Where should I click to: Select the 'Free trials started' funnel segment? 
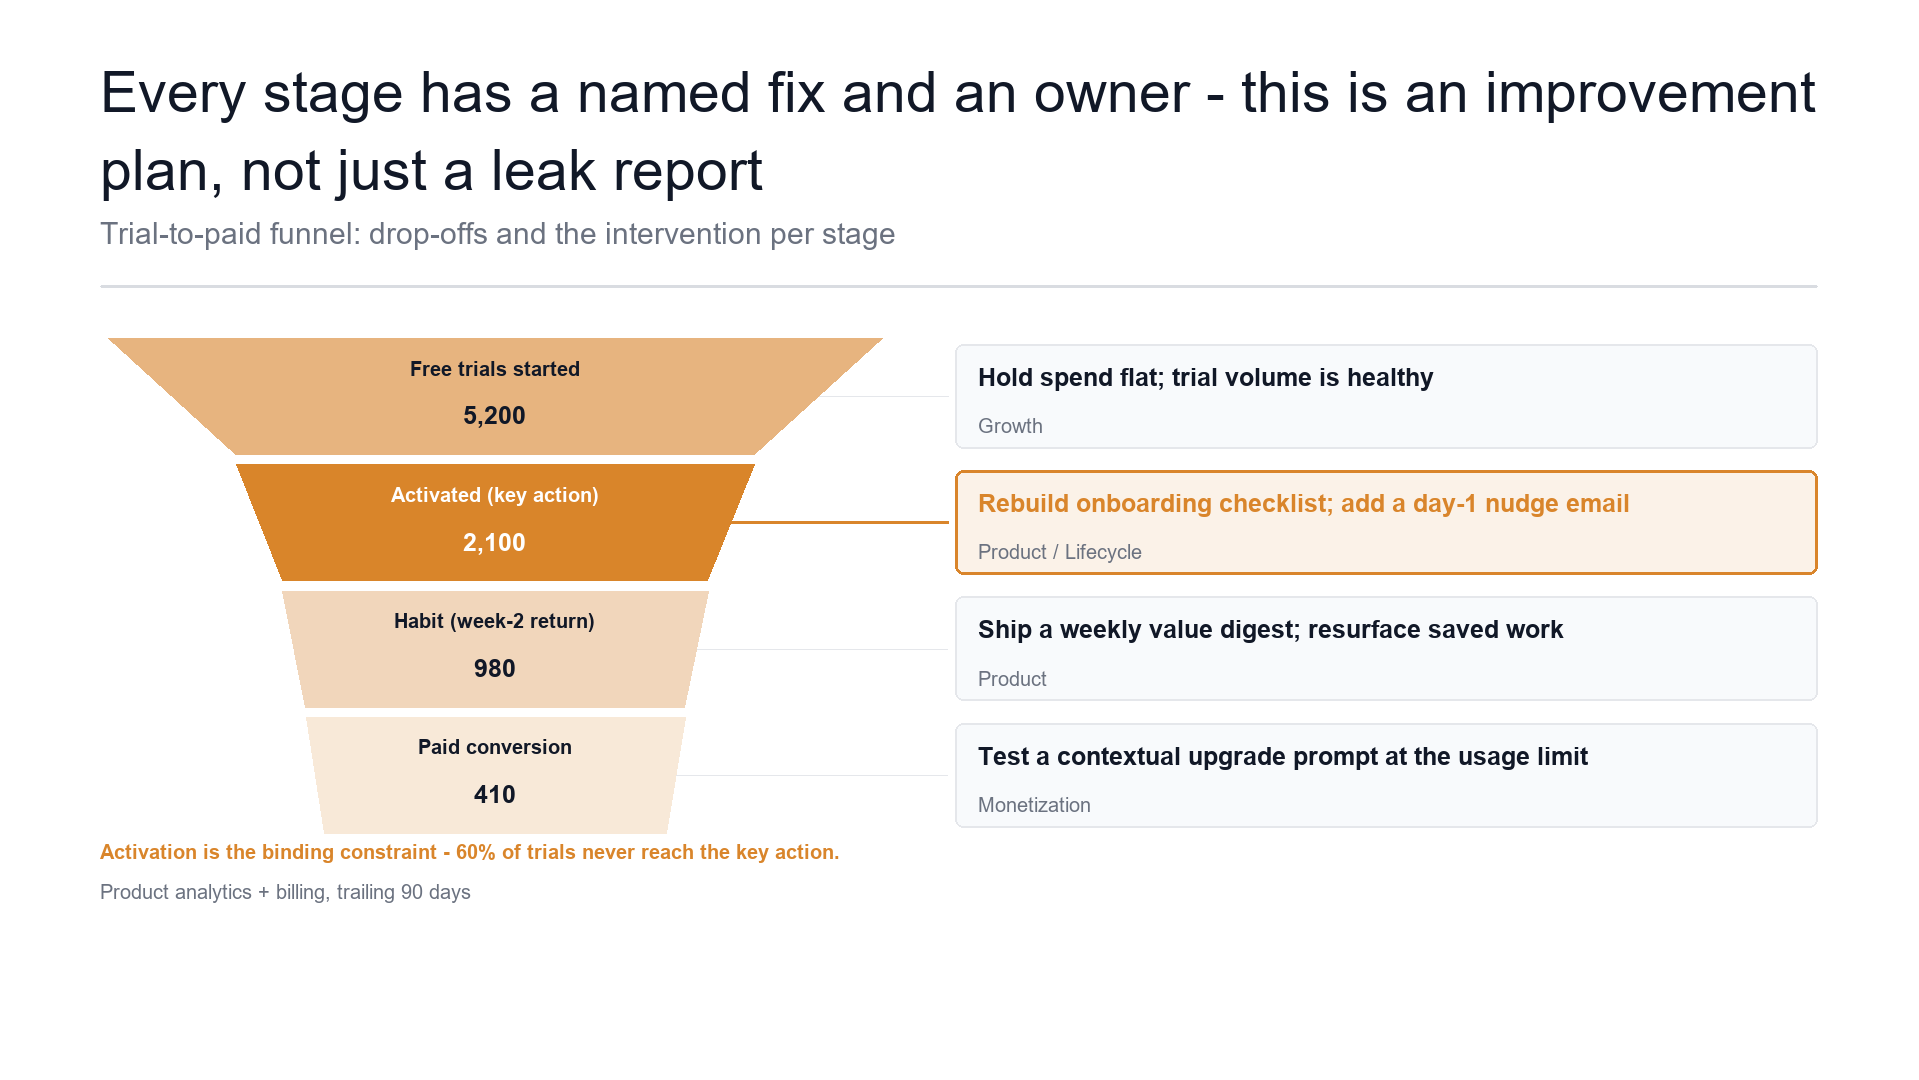coord(495,396)
